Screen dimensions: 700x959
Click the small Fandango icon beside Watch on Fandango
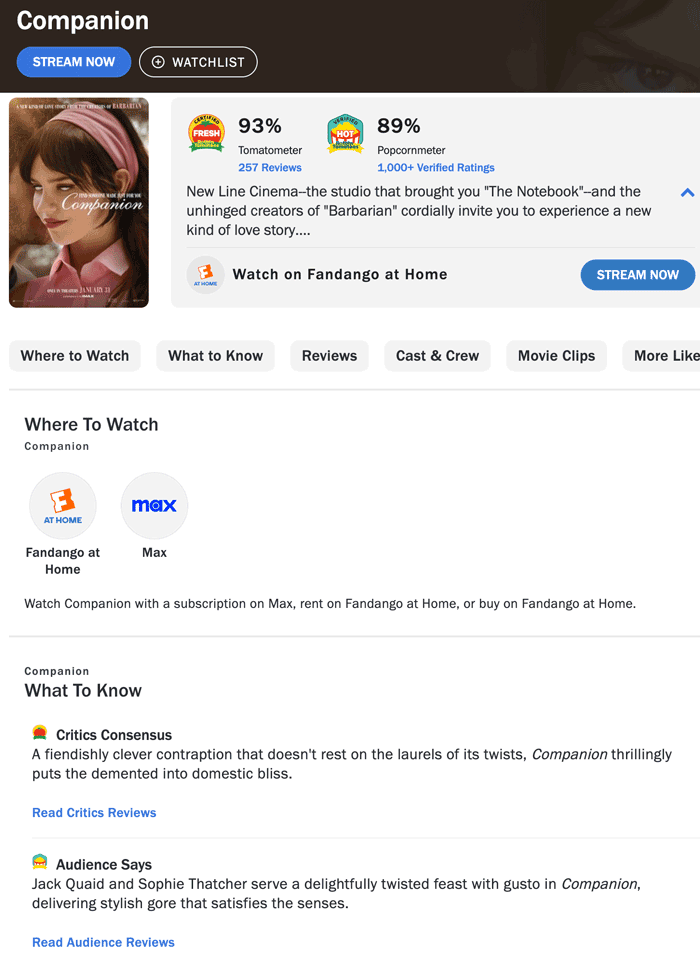coord(206,275)
